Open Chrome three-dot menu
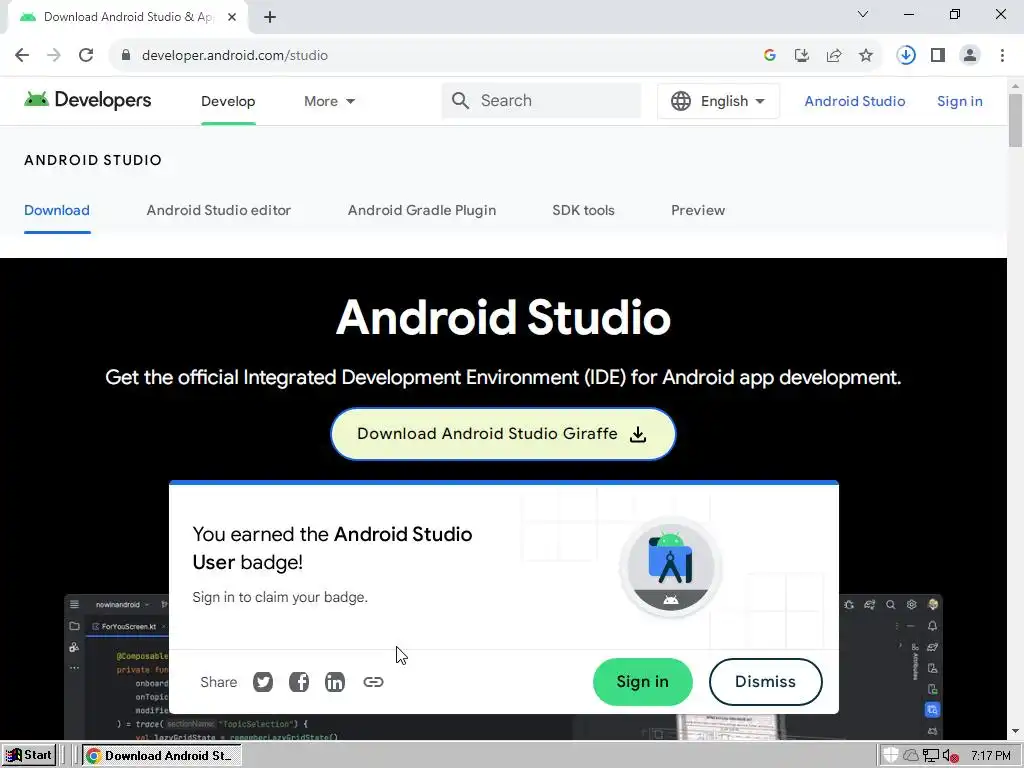The width and height of the screenshot is (1024, 768). pos(1002,56)
